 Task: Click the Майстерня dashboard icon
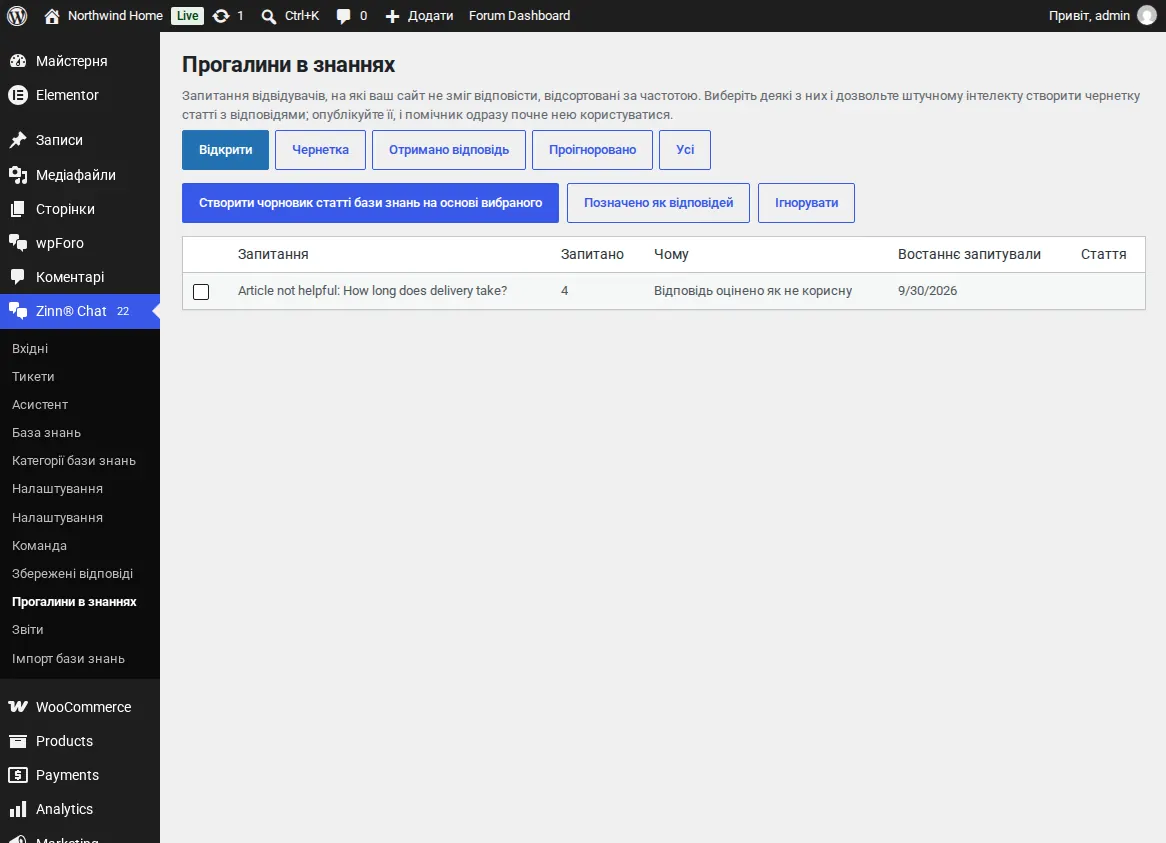pos(18,61)
